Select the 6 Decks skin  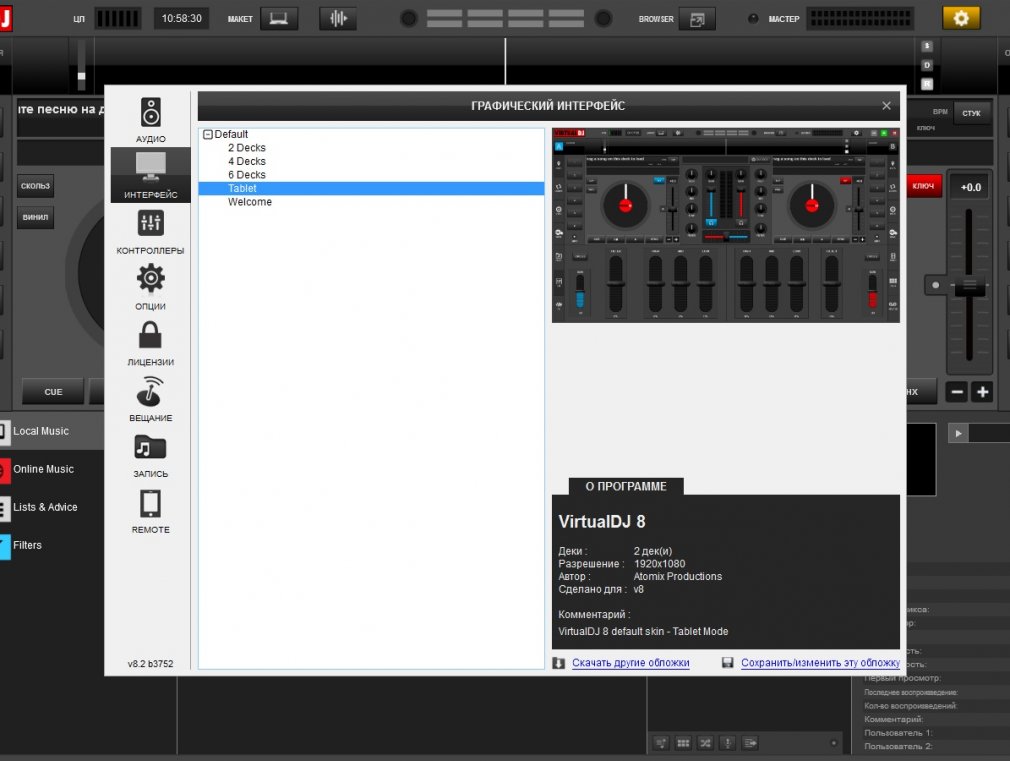tap(247, 175)
